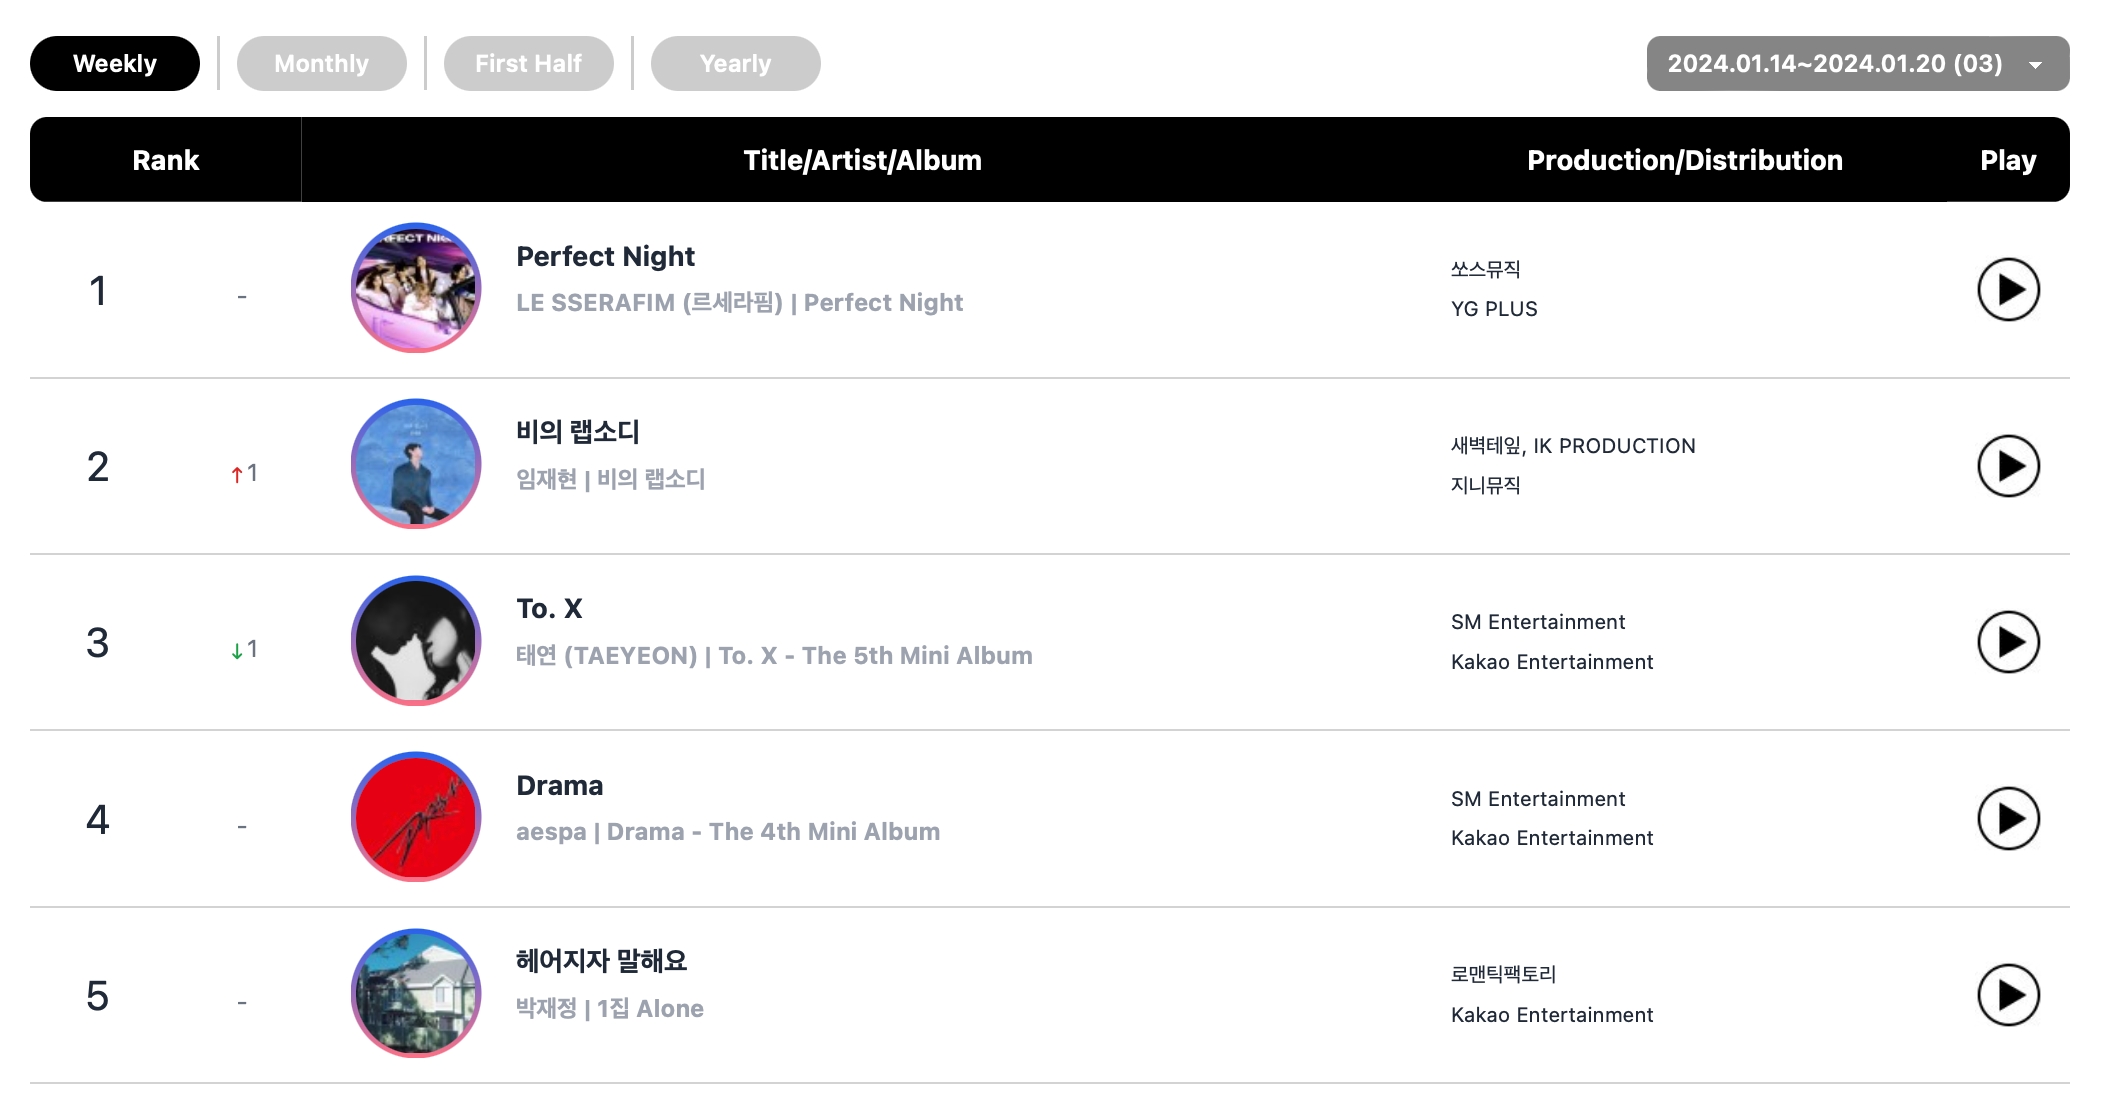Viewport: 2121px width, 1096px height.
Task: Click the Production/Distribution column header
Action: 1684,160
